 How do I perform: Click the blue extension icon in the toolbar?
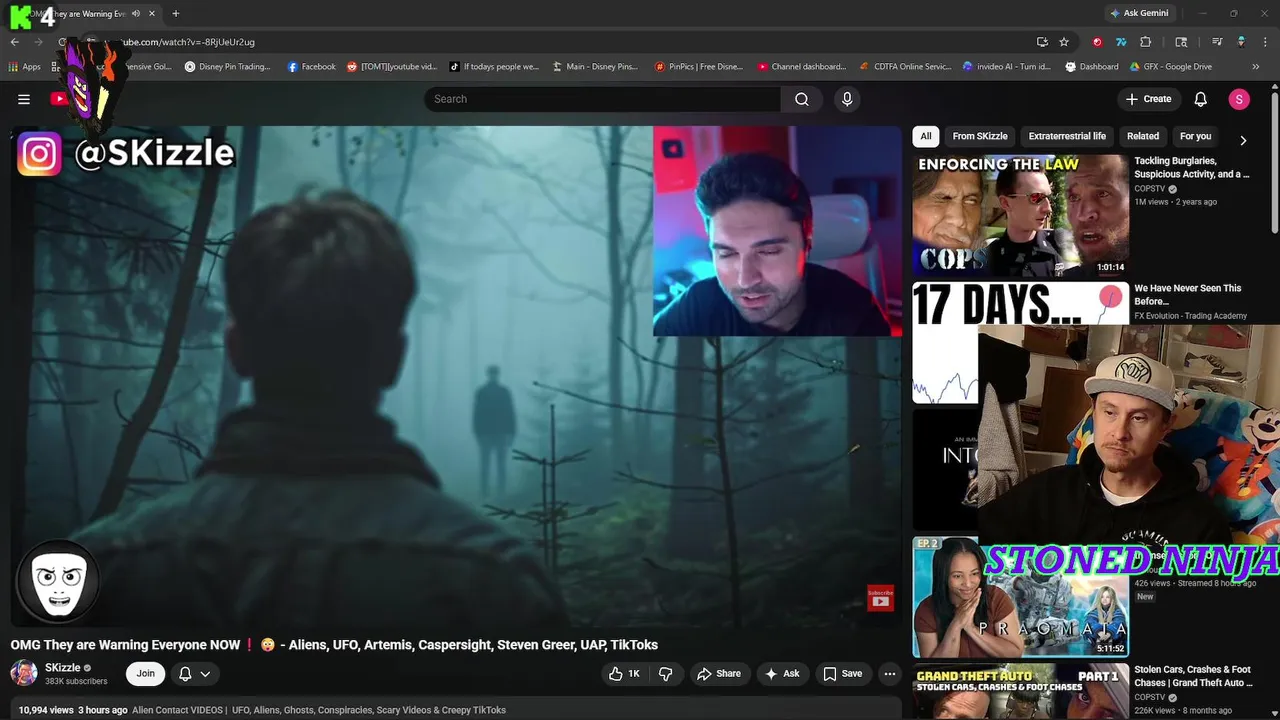(1121, 42)
